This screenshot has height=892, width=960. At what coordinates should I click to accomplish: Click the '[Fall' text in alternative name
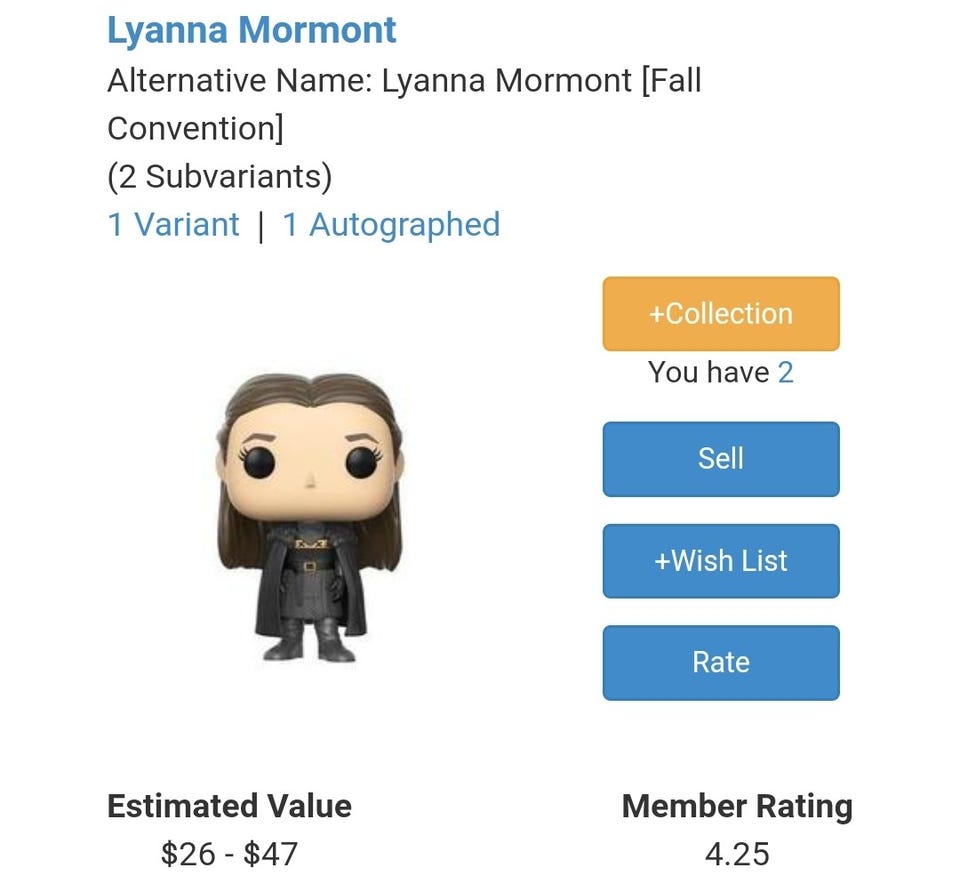(671, 80)
